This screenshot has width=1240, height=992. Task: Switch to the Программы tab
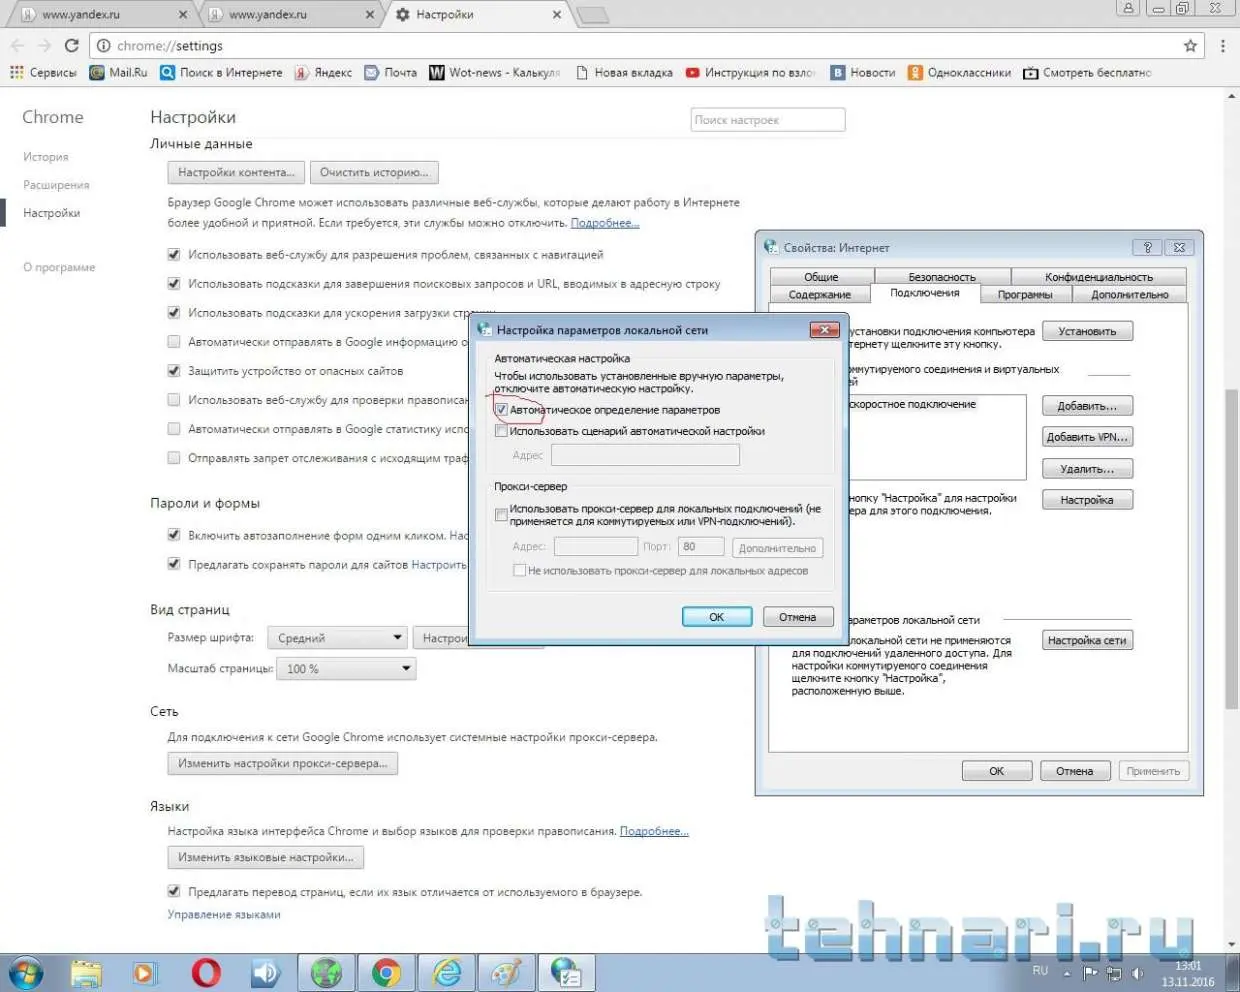point(1025,294)
